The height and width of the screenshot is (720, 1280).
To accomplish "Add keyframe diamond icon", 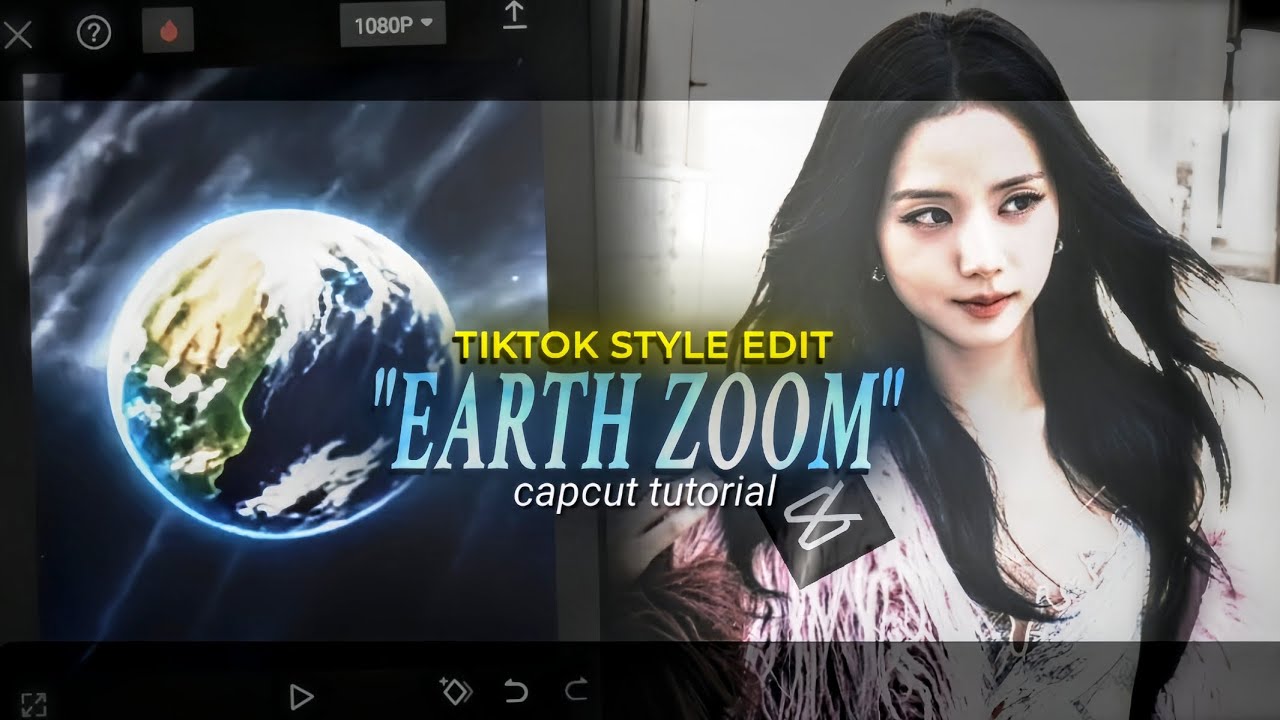I will pyautogui.click(x=455, y=690).
